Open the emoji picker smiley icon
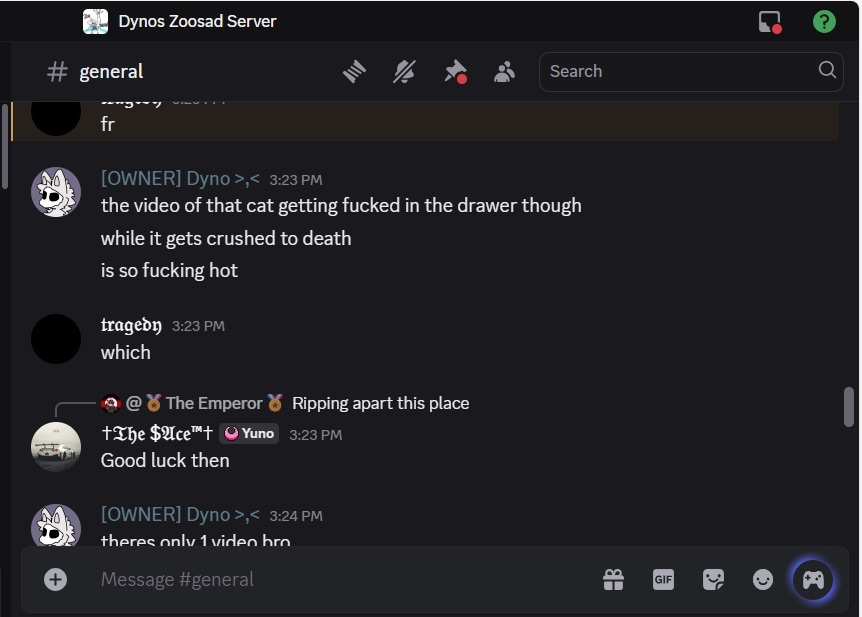Image resolution: width=862 pixels, height=617 pixels. tap(763, 579)
